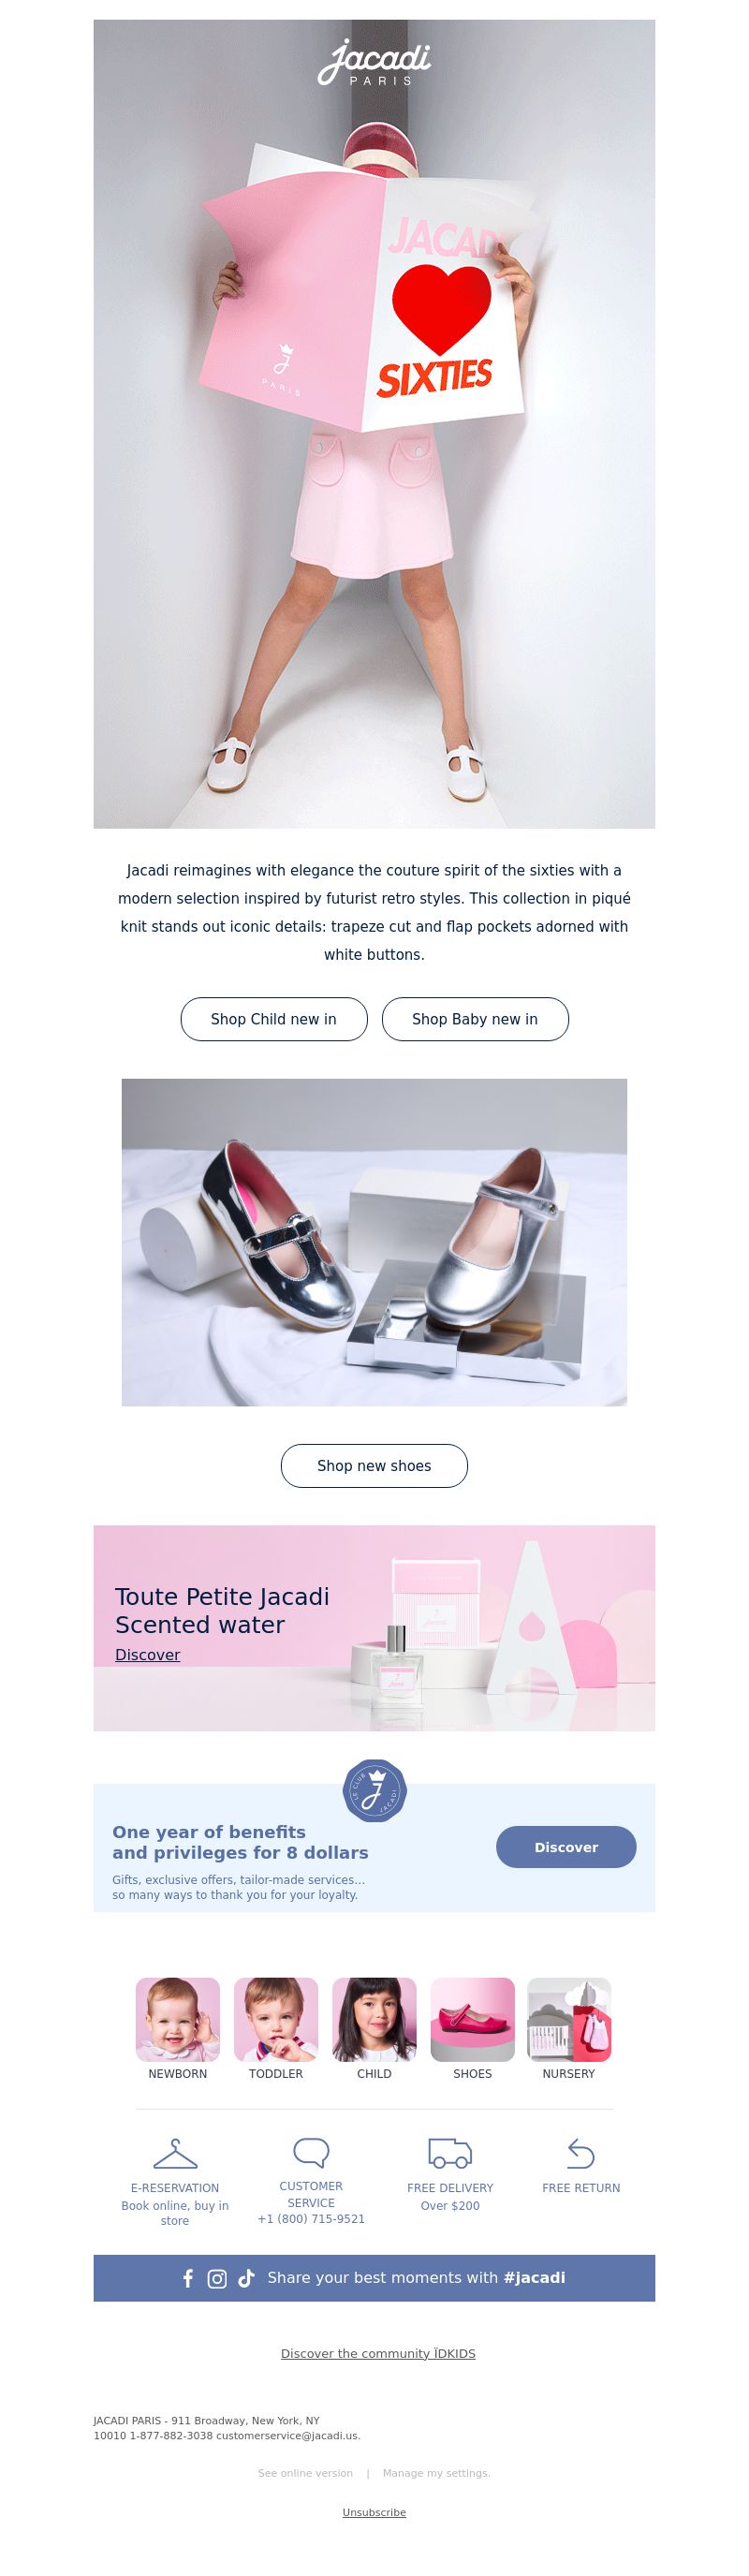Open the Instagram icon in the banner
The height and width of the screenshot is (2576, 749).
pyautogui.click(x=217, y=2278)
